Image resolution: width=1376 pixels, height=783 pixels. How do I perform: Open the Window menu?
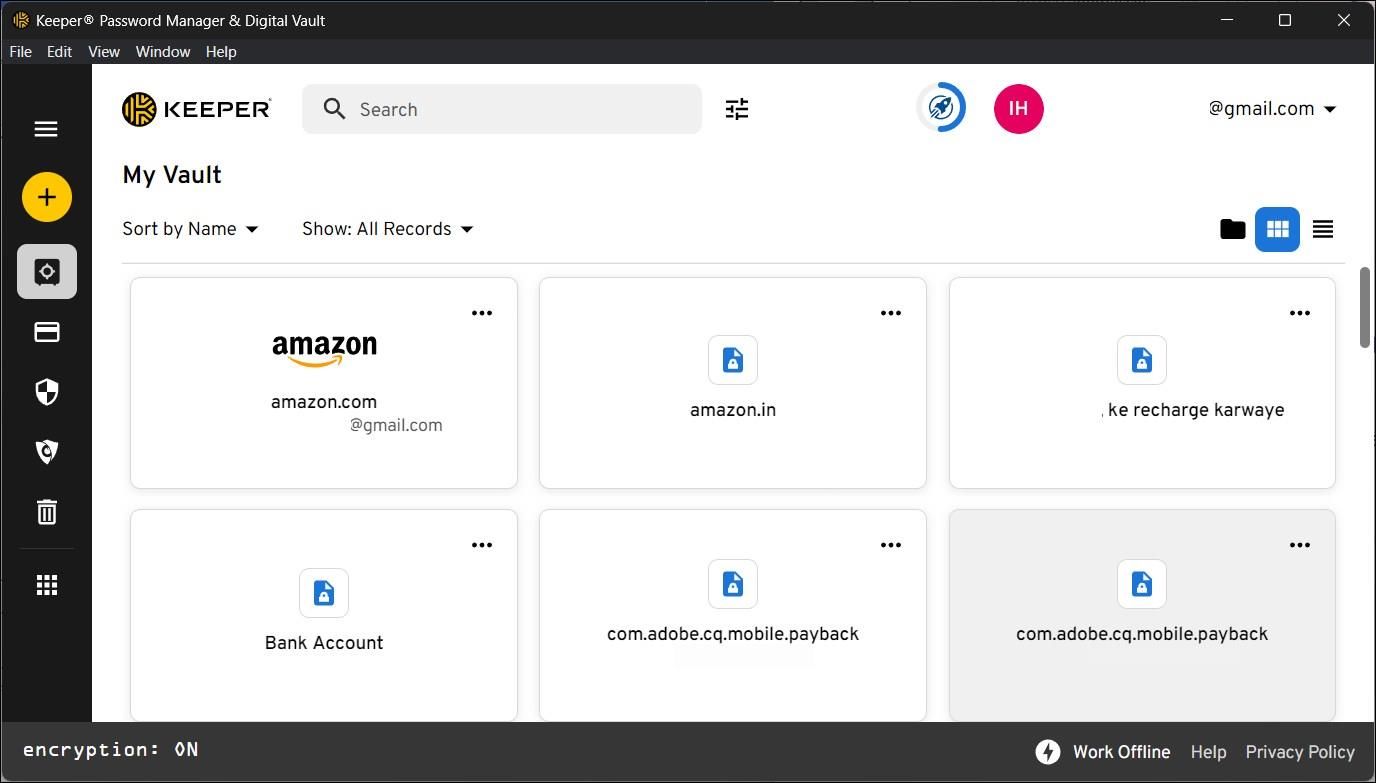click(162, 51)
